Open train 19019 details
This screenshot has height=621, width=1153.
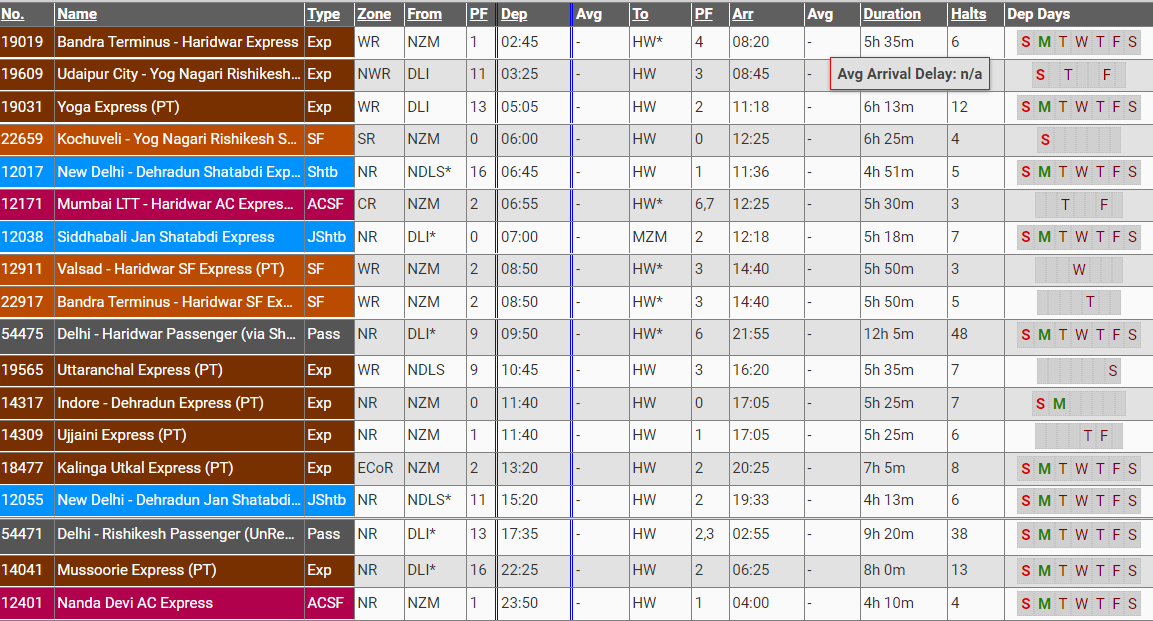point(25,41)
